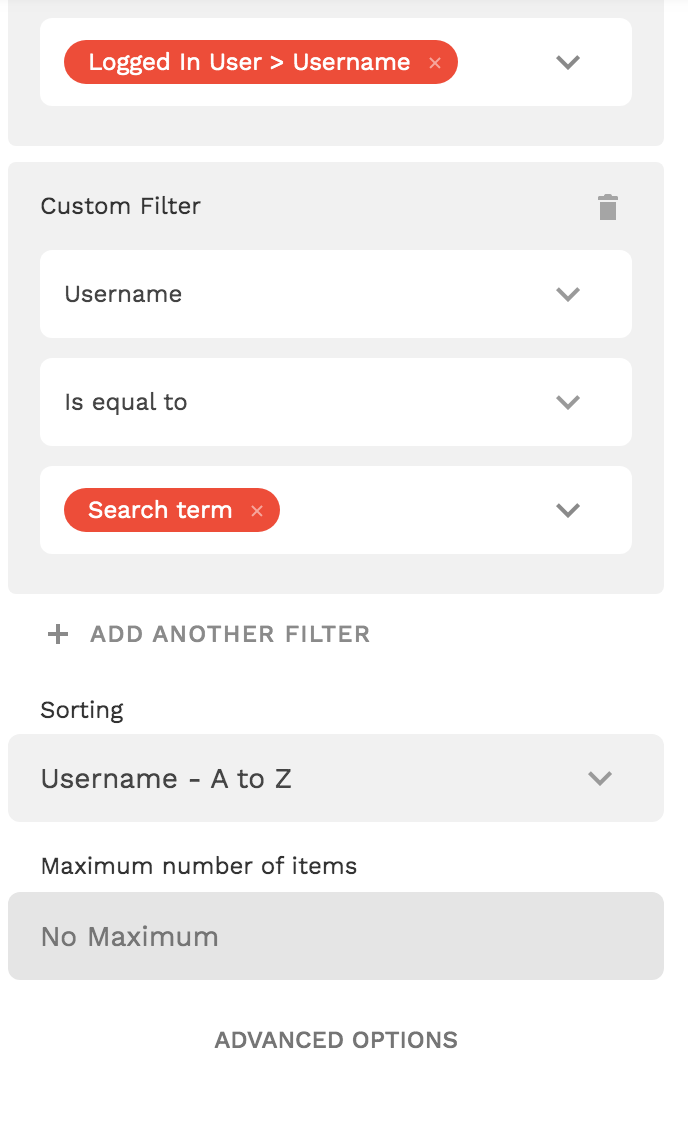Open "Username - A to Z" sorting dropdown
Screen dimensions: 688x1128
click(x=300, y=778)
